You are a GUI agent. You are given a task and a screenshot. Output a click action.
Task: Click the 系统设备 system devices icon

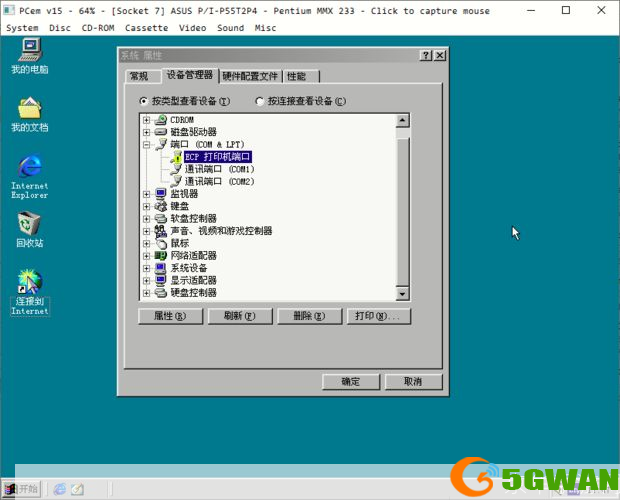click(x=161, y=268)
